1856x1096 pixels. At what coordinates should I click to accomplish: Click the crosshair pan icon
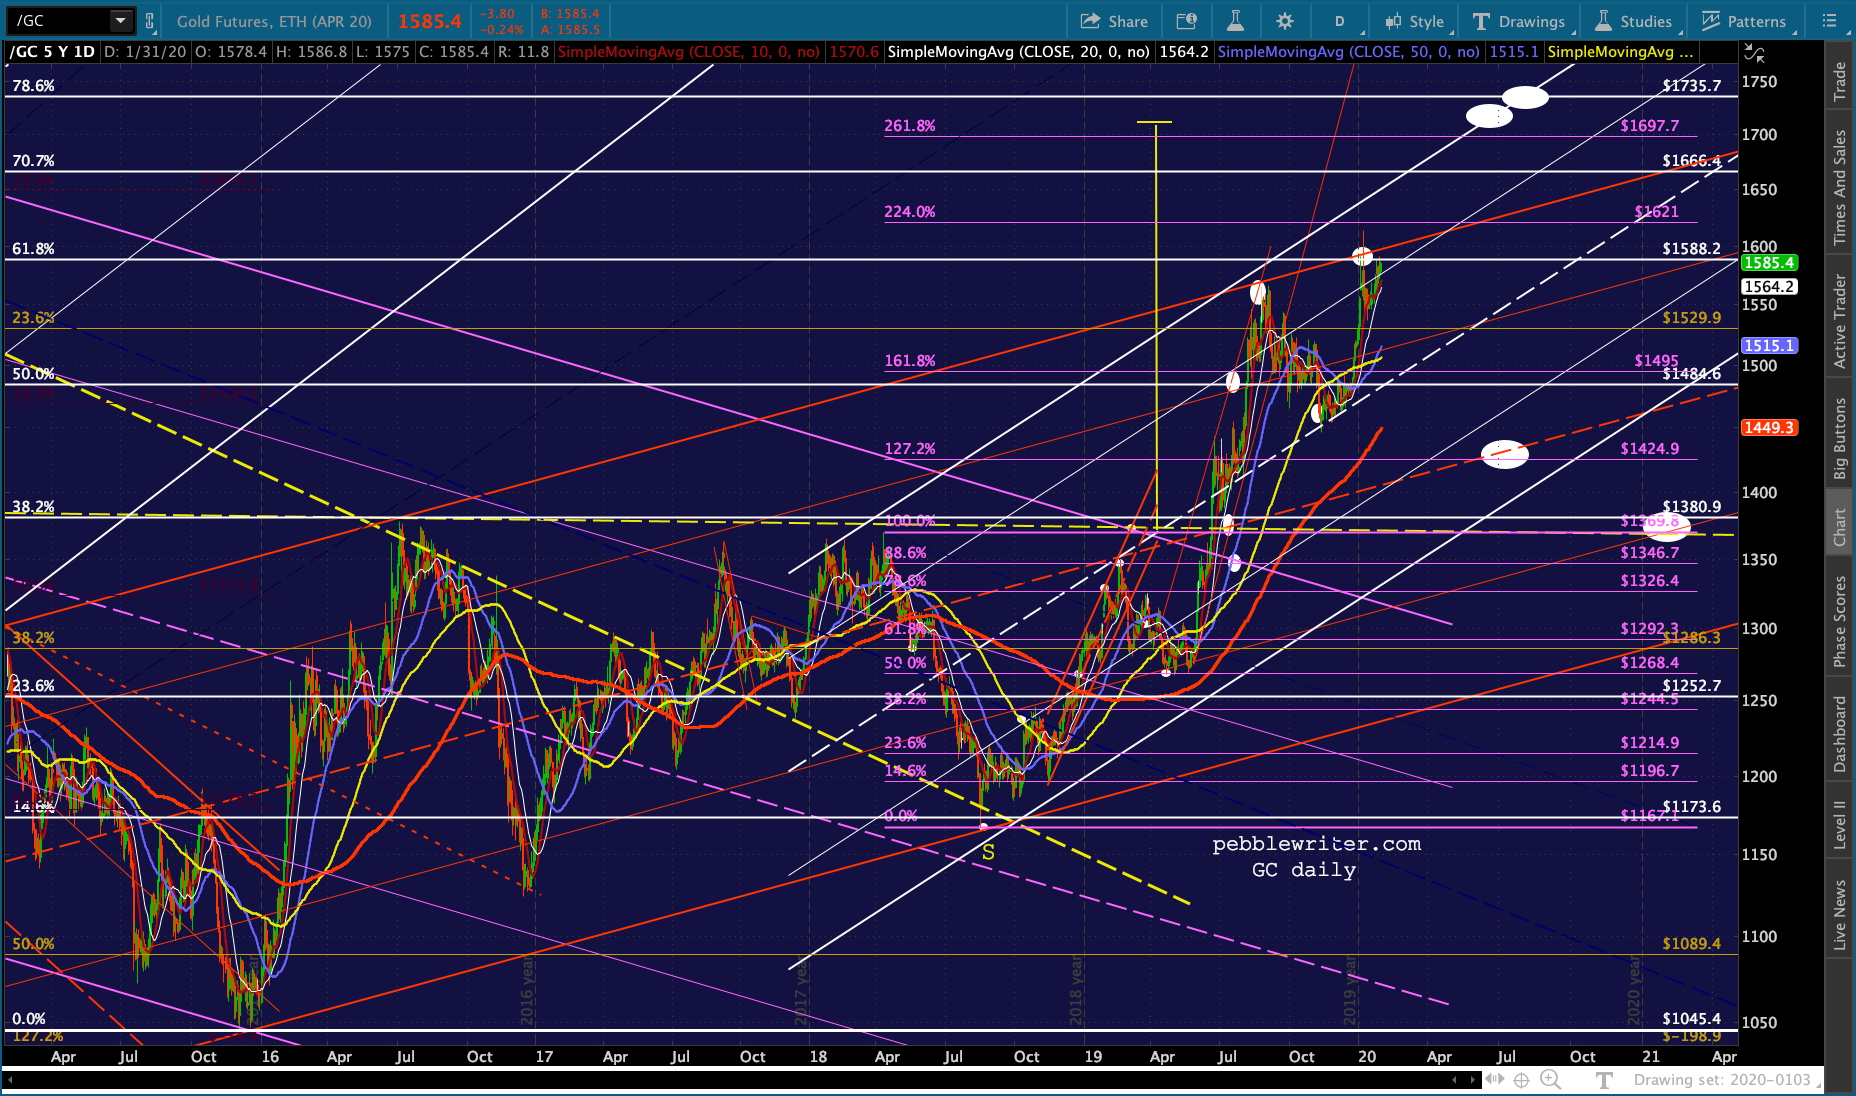pos(1522,1080)
